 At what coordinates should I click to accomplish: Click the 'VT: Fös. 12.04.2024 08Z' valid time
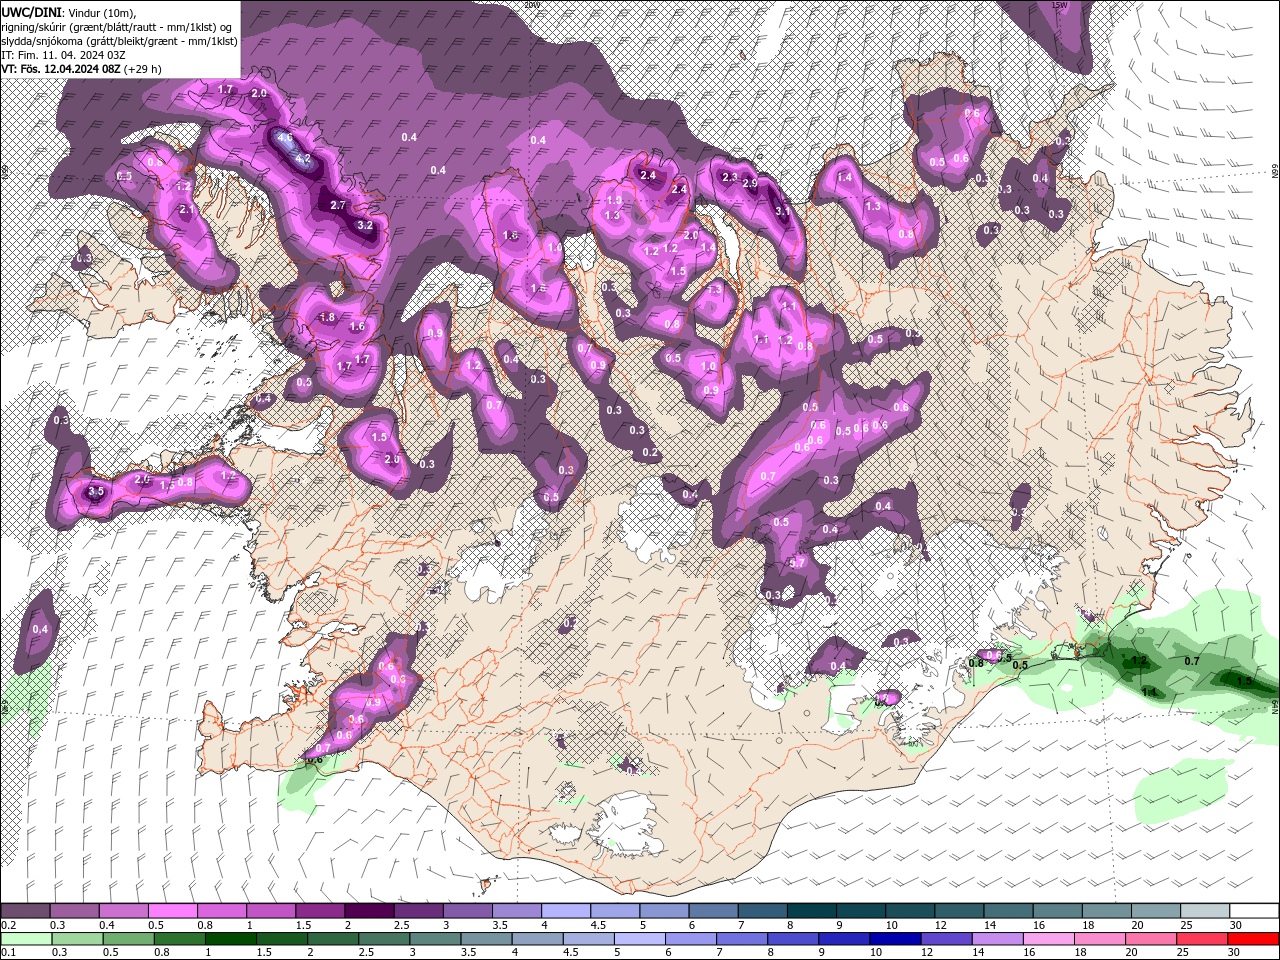61,69
